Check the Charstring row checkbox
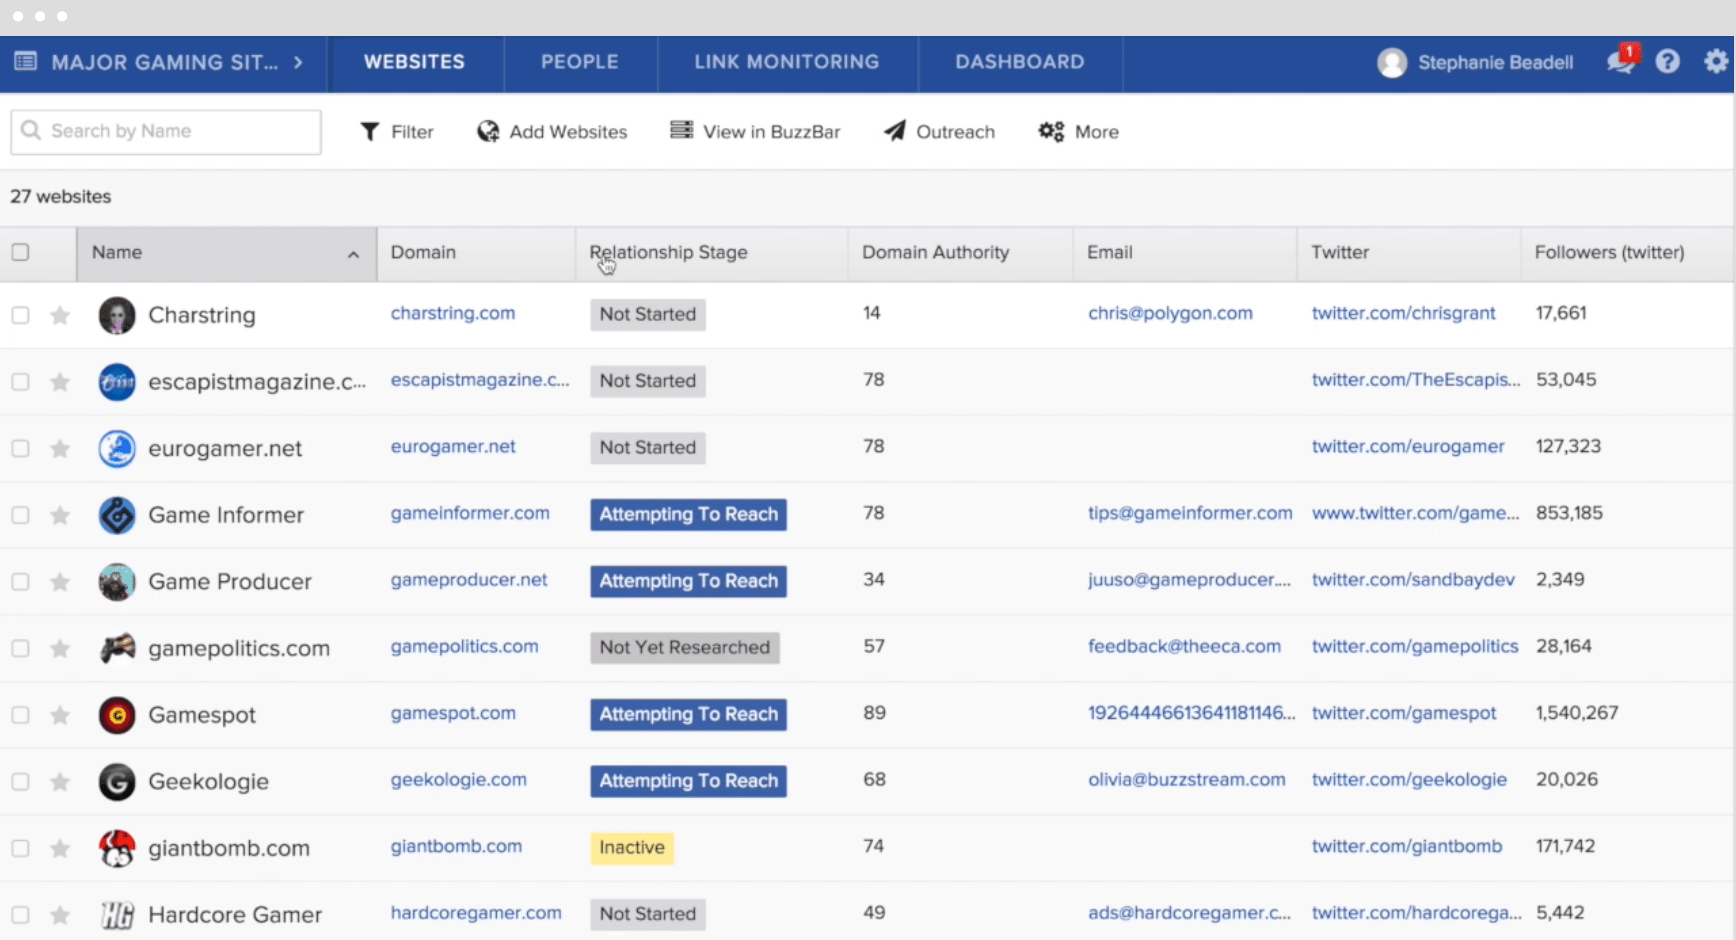The image size is (1736, 940). pyautogui.click(x=20, y=315)
